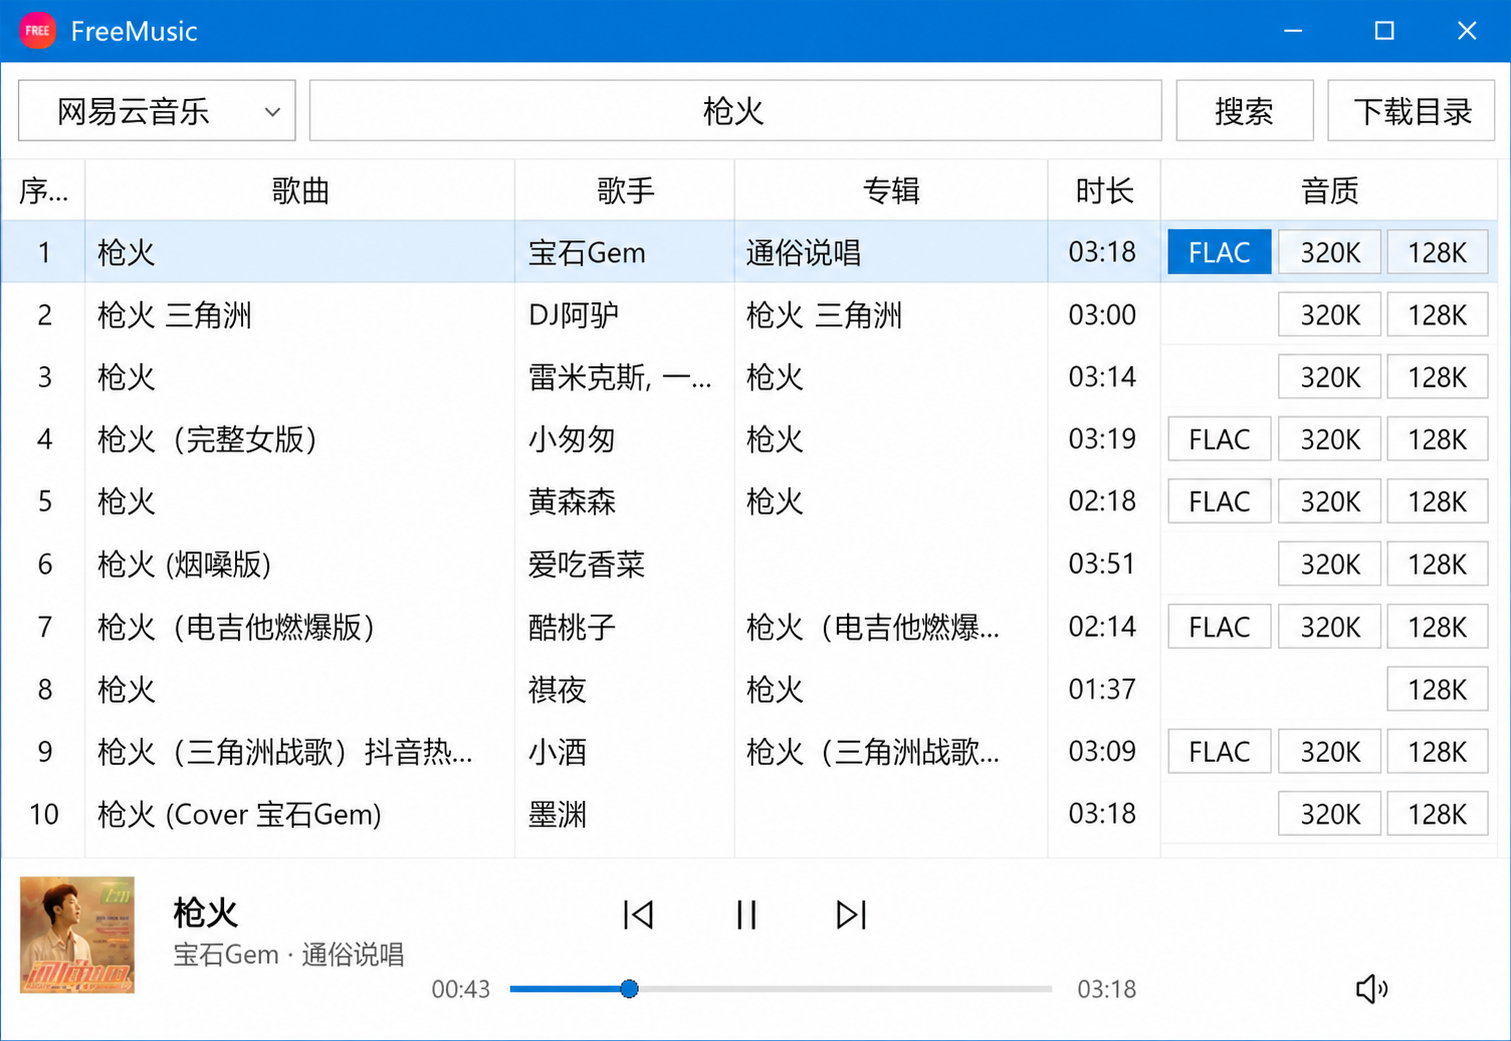Select song 枪火（电吉他燃爆版）title
Image resolution: width=1511 pixels, height=1041 pixels.
(x=236, y=627)
